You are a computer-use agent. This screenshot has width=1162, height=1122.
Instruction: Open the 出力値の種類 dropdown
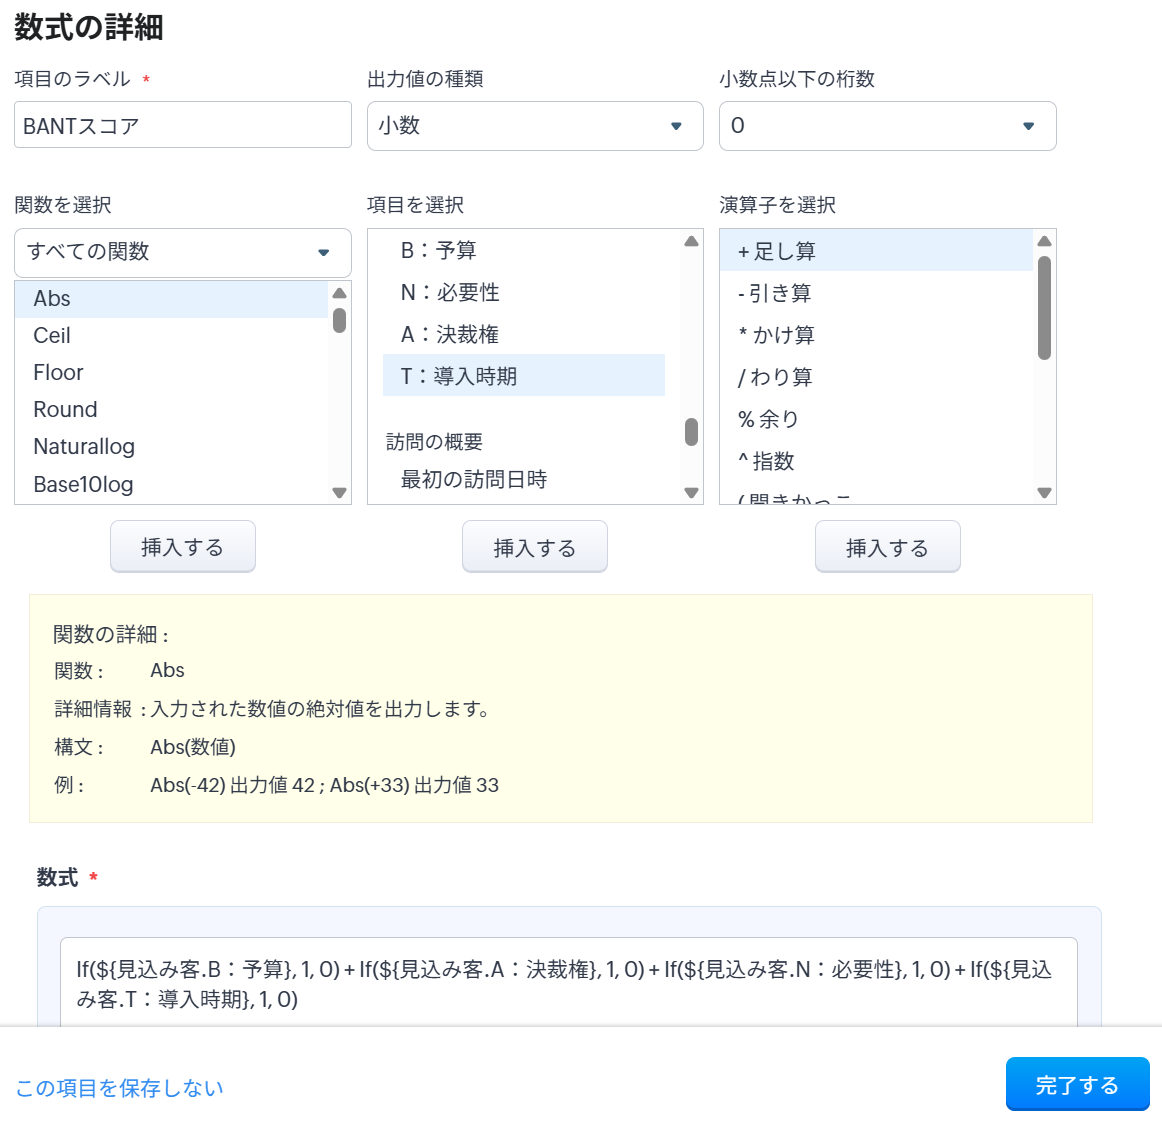(535, 126)
